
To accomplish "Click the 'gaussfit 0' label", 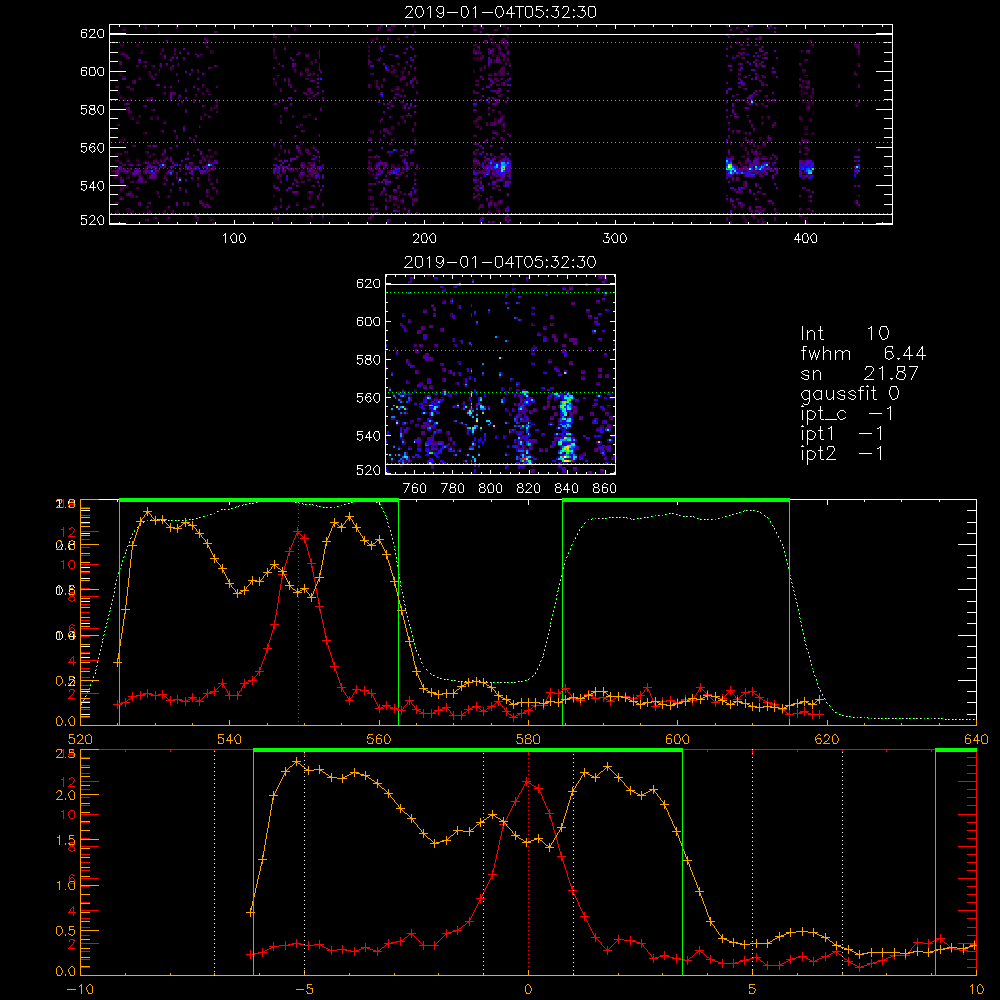I will [849, 393].
